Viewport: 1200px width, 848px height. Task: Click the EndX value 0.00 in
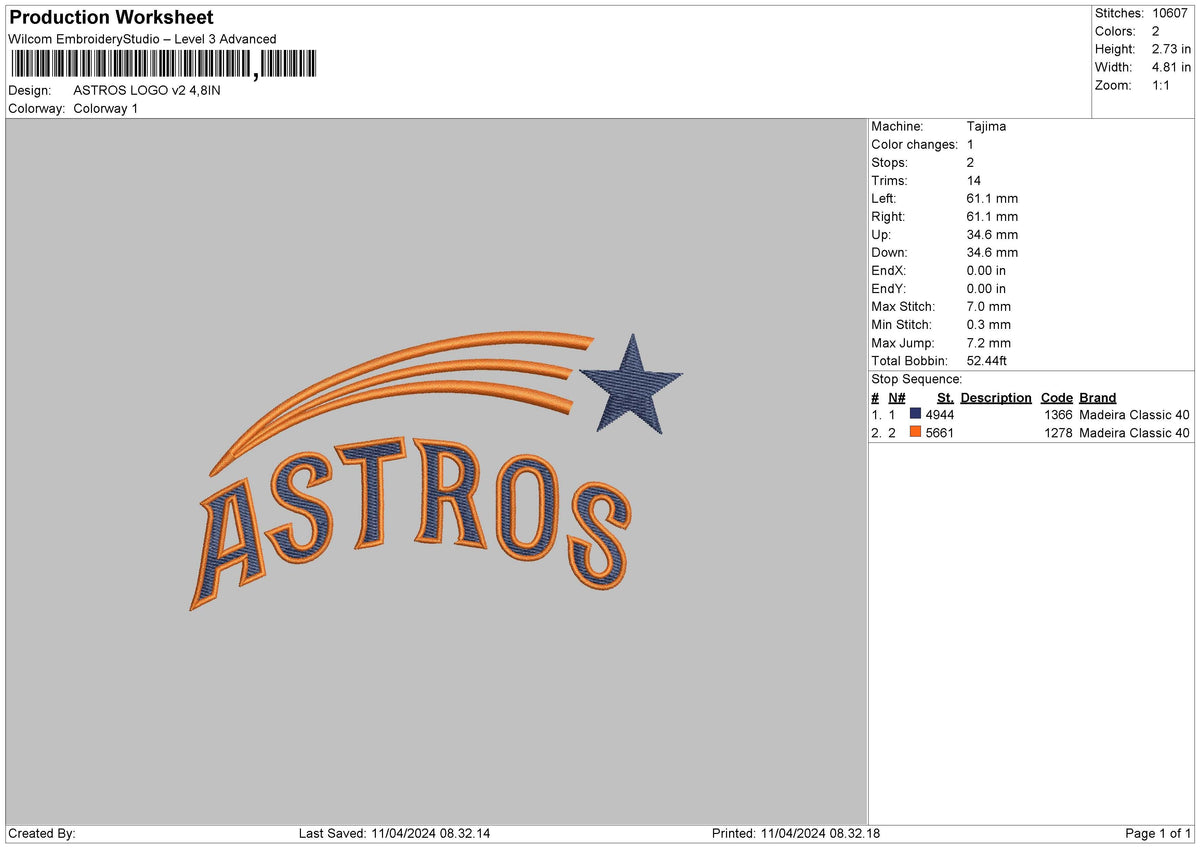pos(986,270)
